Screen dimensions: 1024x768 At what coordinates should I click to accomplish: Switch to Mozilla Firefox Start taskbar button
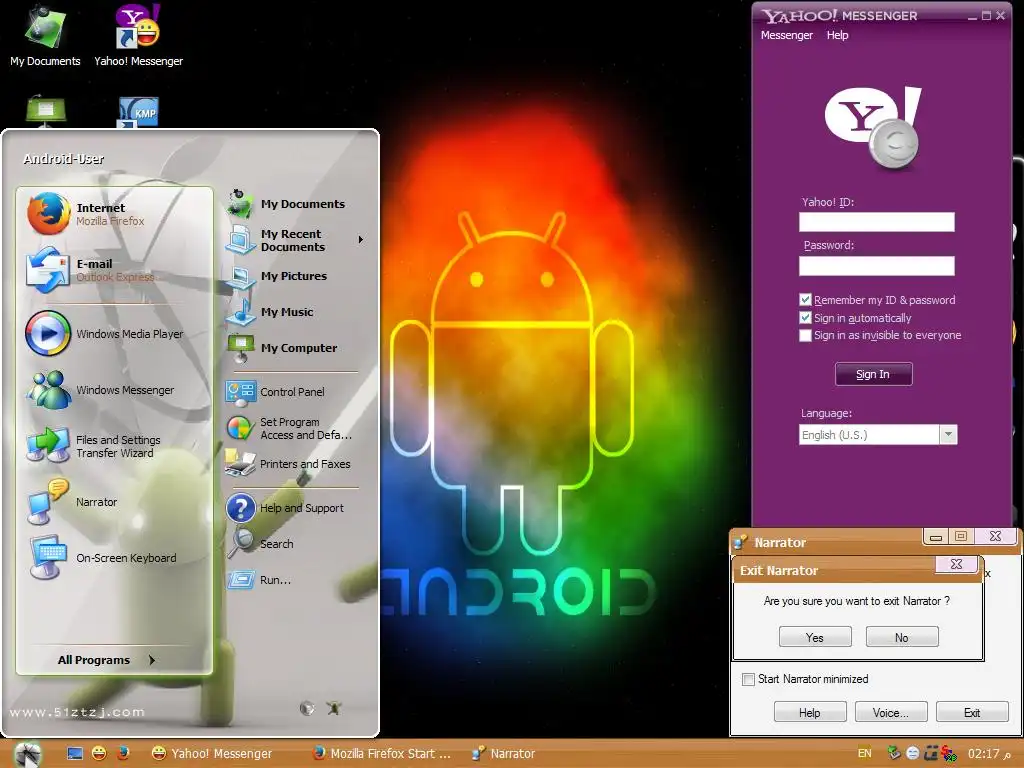(x=383, y=754)
